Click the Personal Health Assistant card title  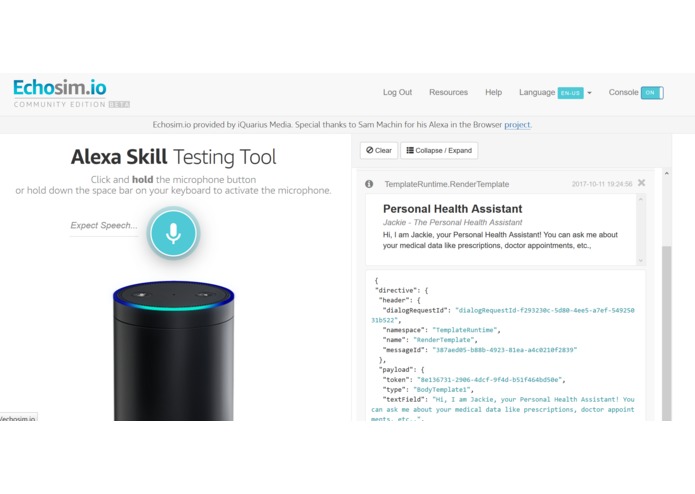point(452,209)
